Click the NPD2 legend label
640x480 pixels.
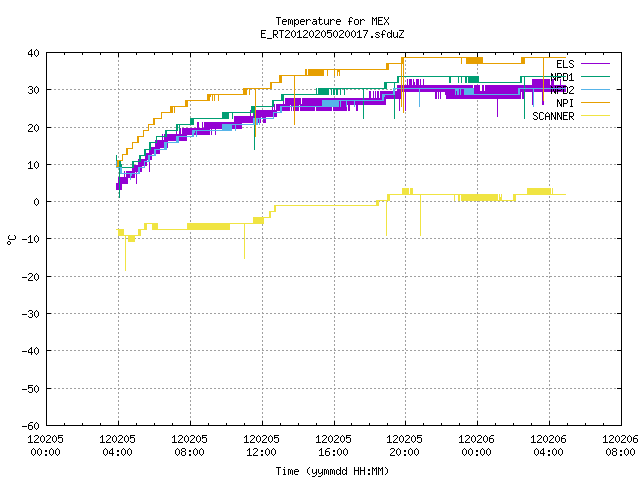562,90
